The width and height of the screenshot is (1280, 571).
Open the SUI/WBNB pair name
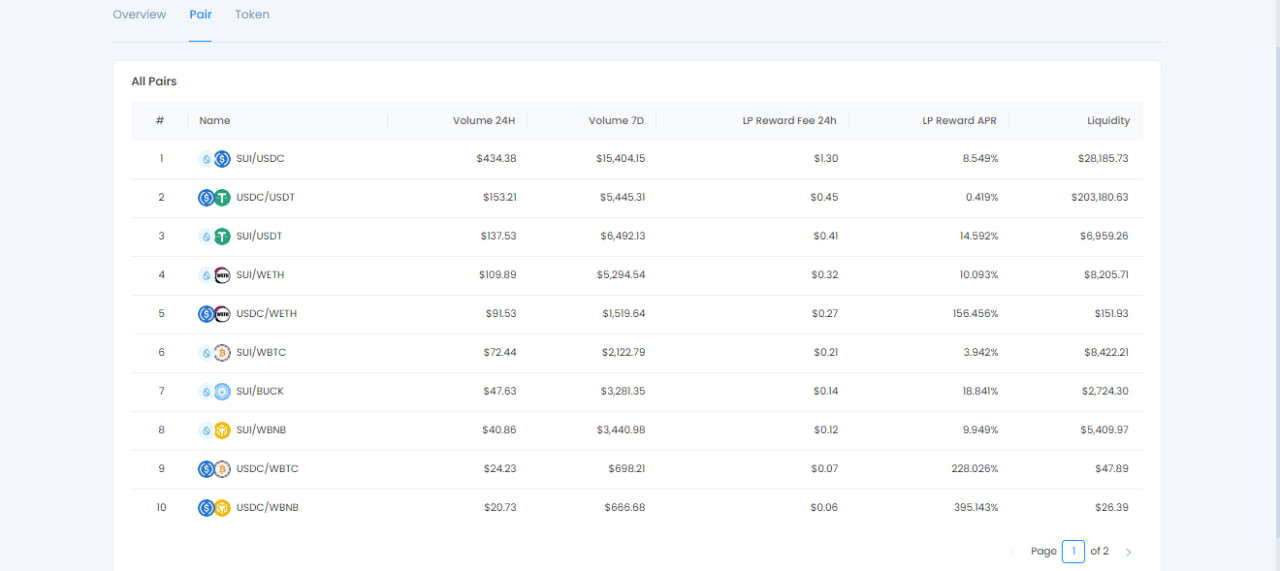click(x=262, y=430)
